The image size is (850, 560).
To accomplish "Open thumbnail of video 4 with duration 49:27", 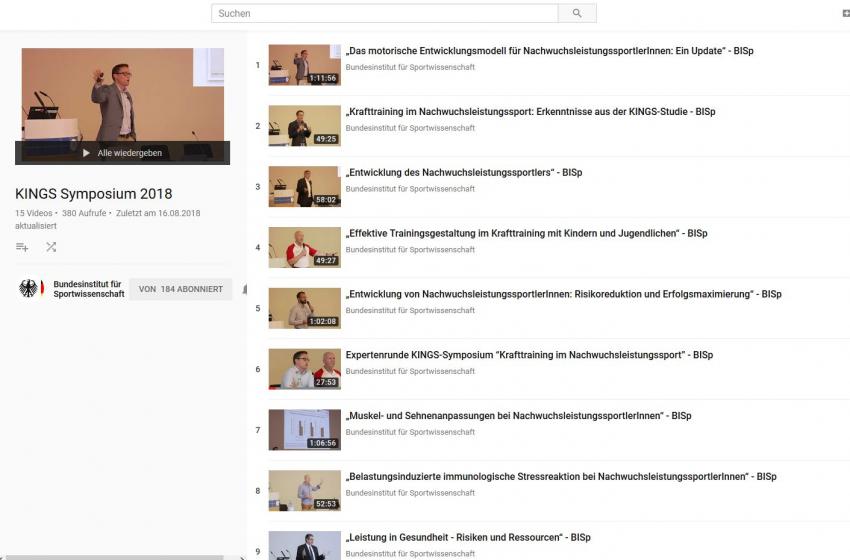I will [x=304, y=247].
